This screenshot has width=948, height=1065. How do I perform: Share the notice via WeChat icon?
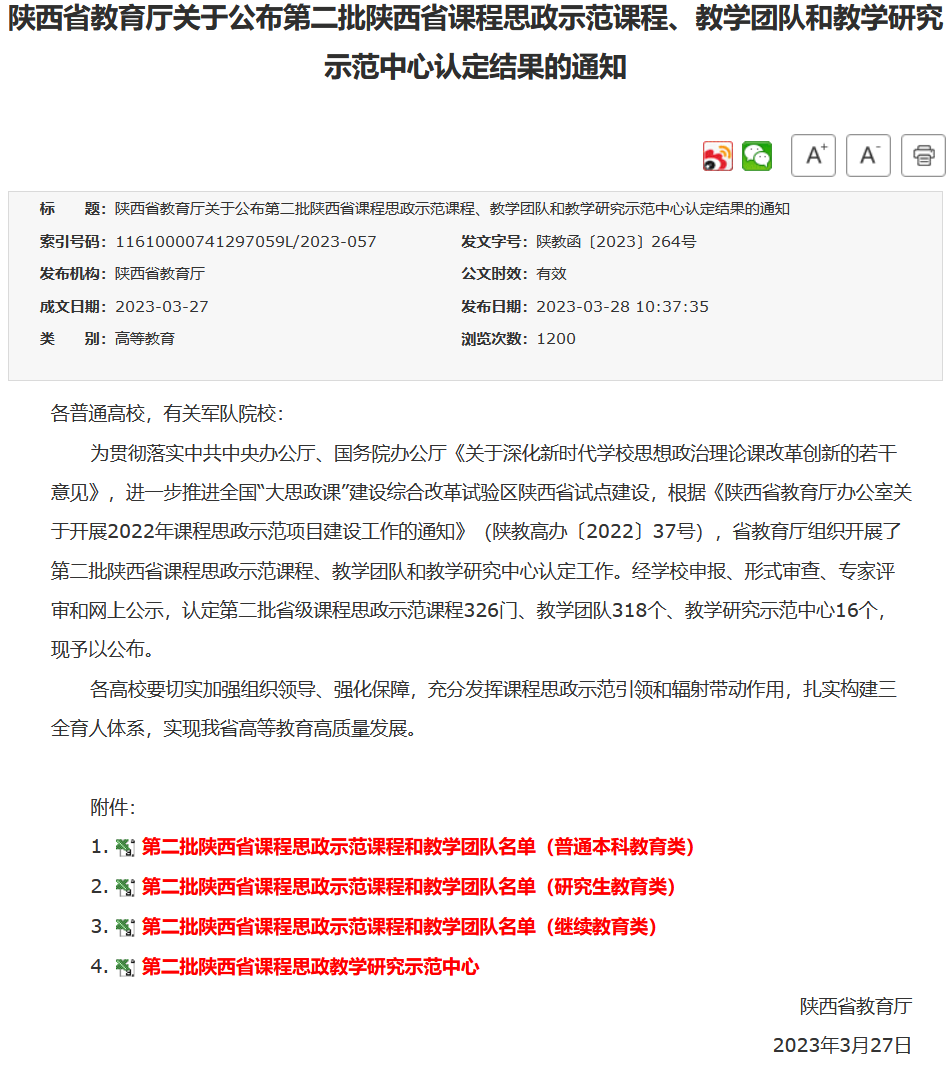point(756,156)
